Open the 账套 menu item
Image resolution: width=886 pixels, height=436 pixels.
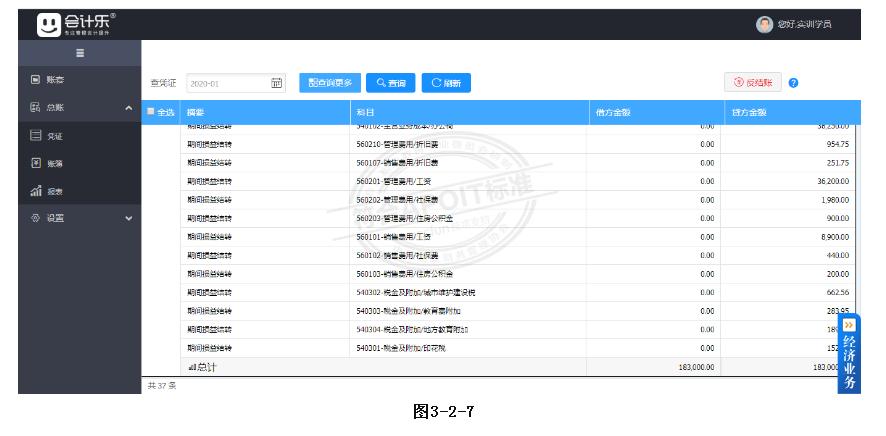tap(80, 80)
